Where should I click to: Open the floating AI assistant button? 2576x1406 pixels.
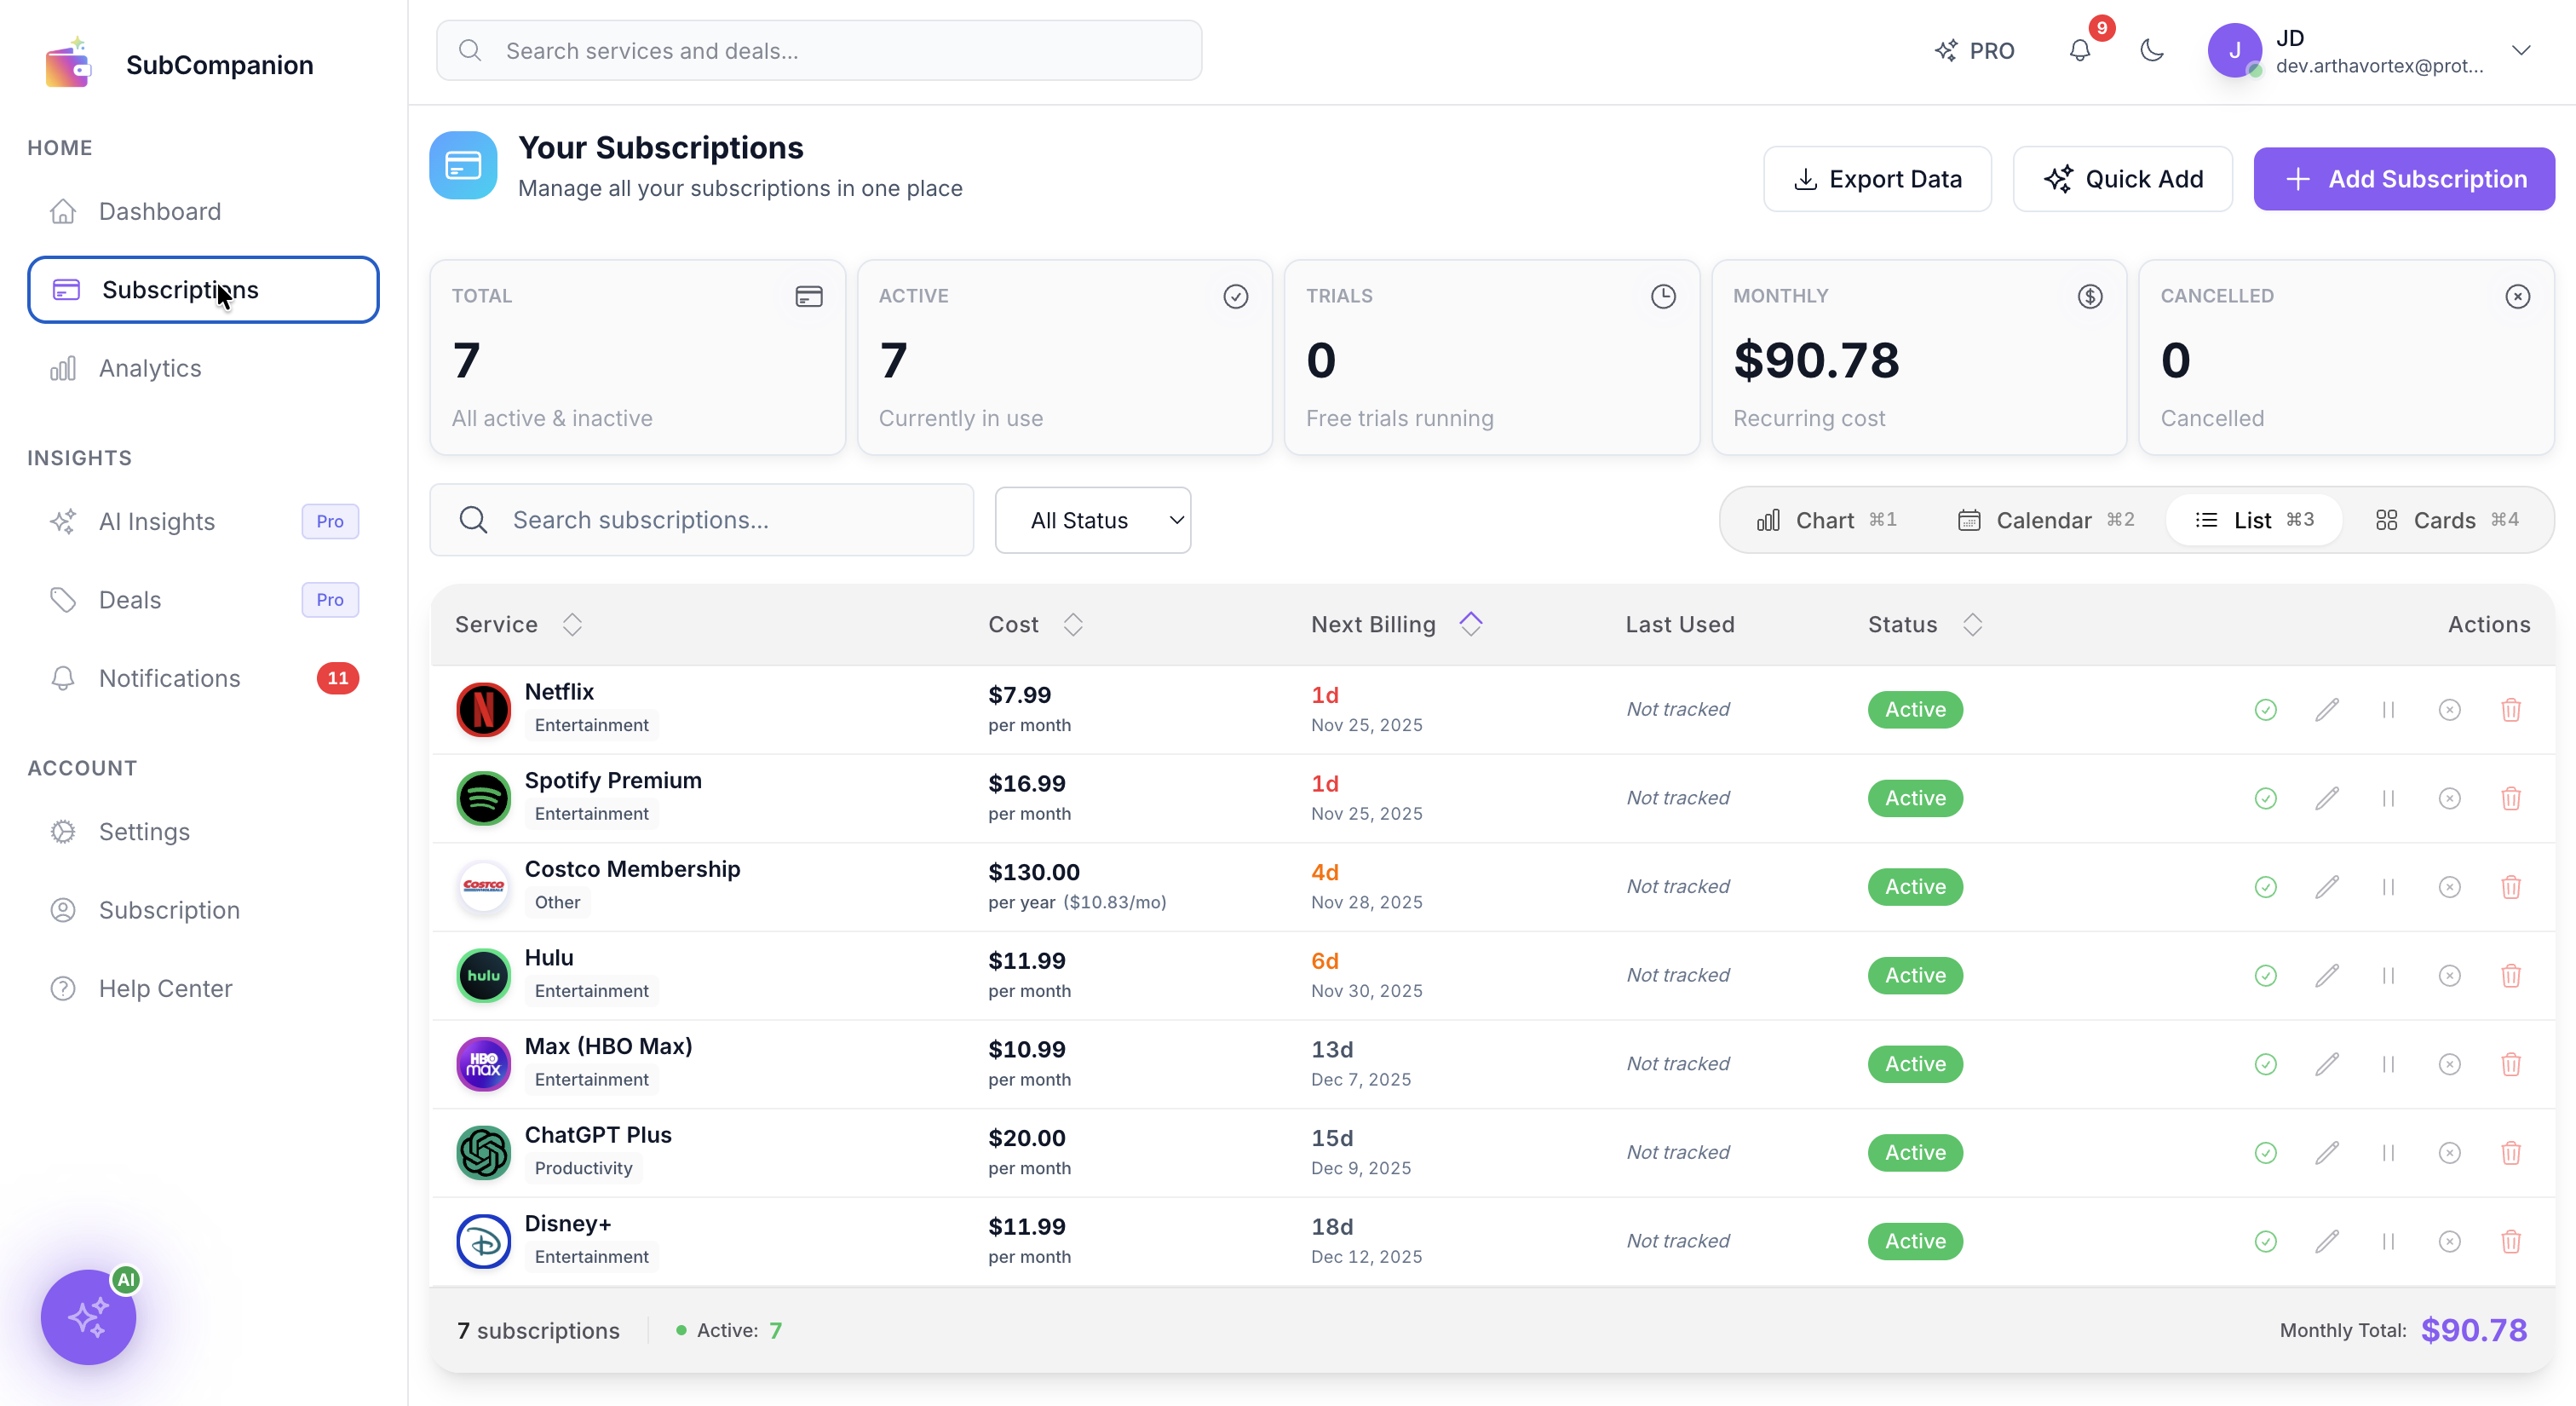click(89, 1317)
